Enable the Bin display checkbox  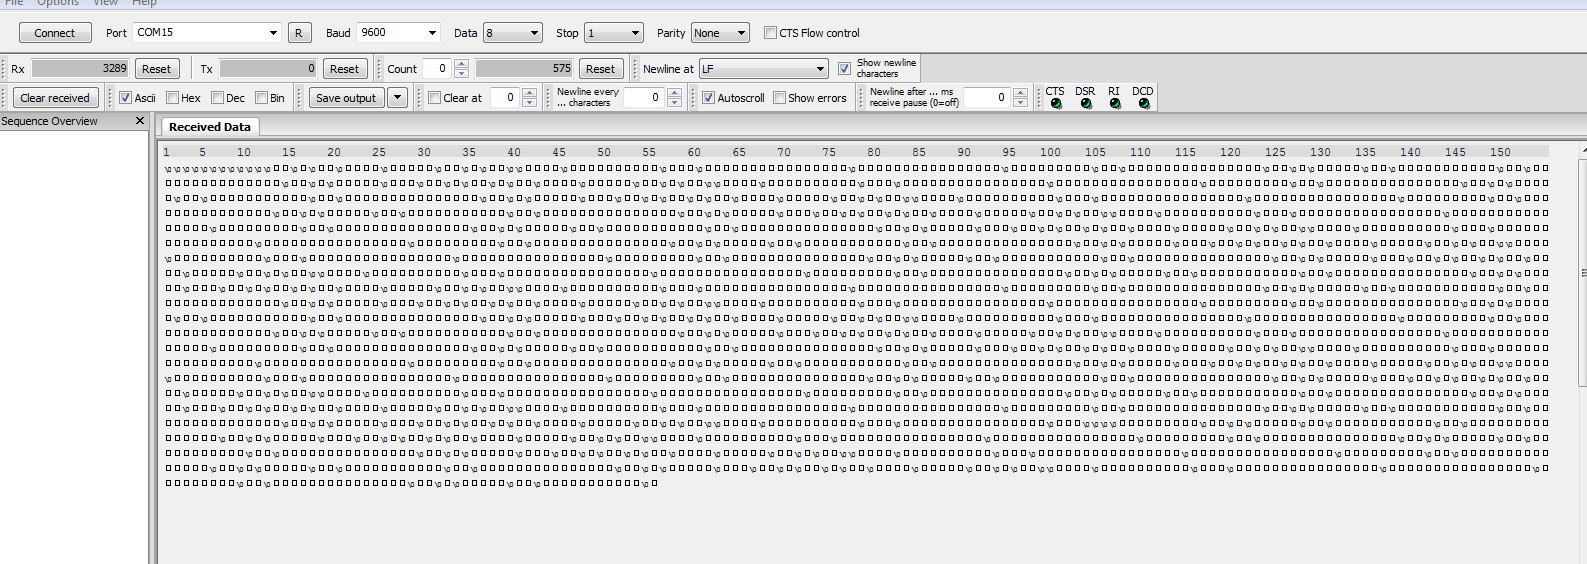tap(261, 98)
